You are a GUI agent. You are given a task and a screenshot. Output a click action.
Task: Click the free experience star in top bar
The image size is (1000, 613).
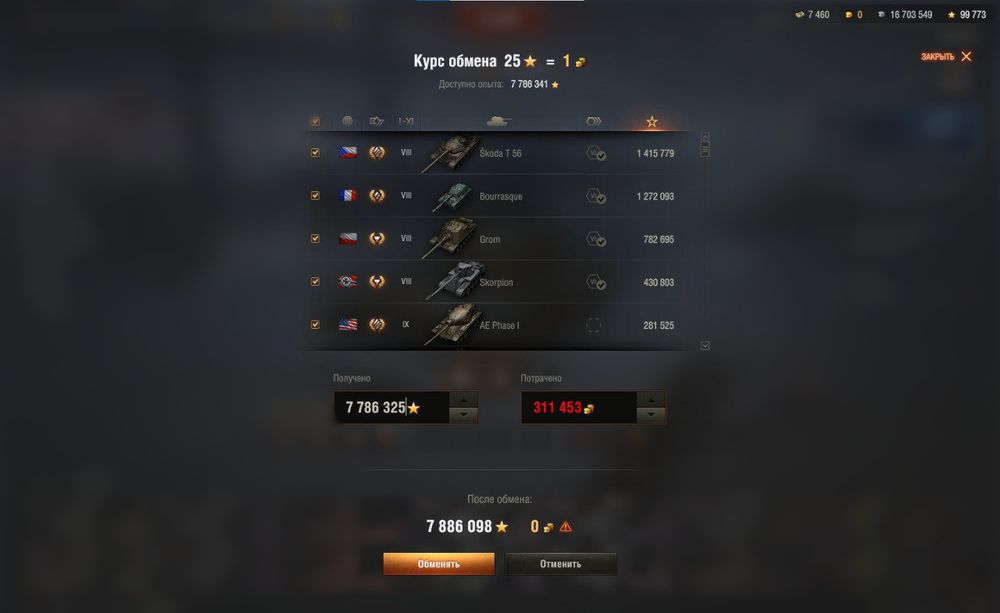click(x=952, y=15)
